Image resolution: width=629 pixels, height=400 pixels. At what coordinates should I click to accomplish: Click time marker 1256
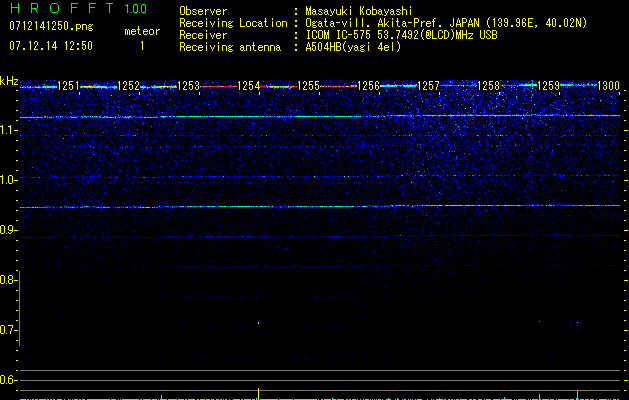point(369,86)
